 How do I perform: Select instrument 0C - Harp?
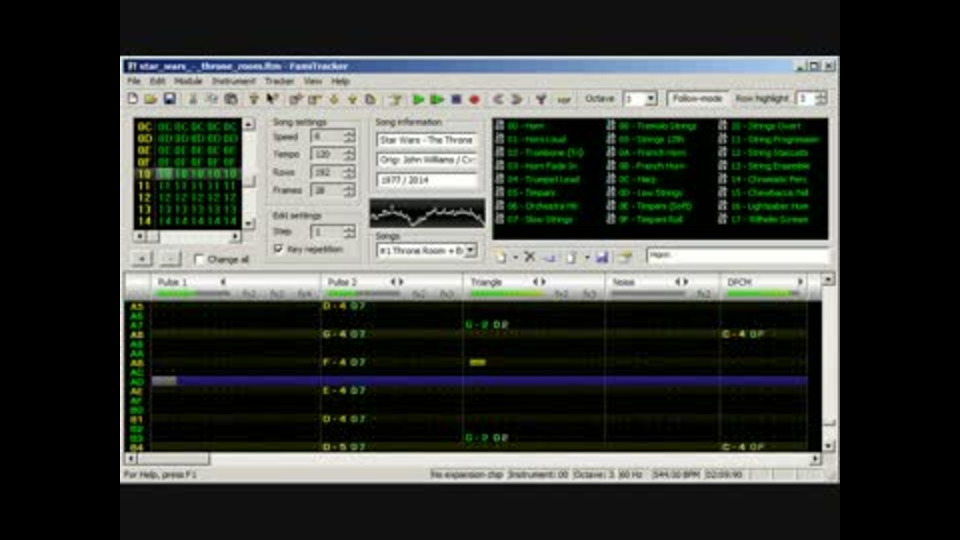point(632,179)
